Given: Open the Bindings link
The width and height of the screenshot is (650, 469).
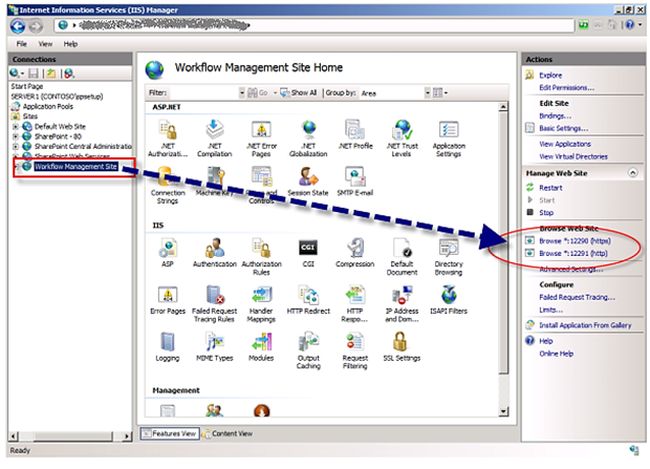Looking at the screenshot, I should pyautogui.click(x=555, y=116).
